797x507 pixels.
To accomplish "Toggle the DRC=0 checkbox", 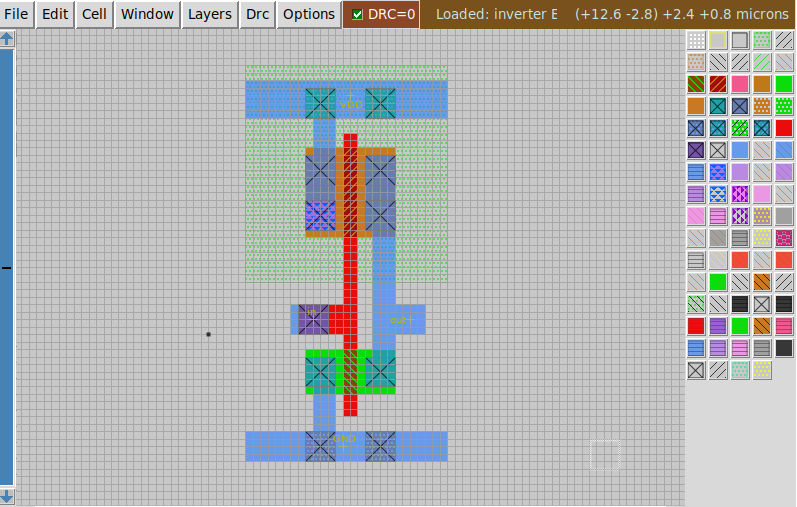I will coord(357,14).
